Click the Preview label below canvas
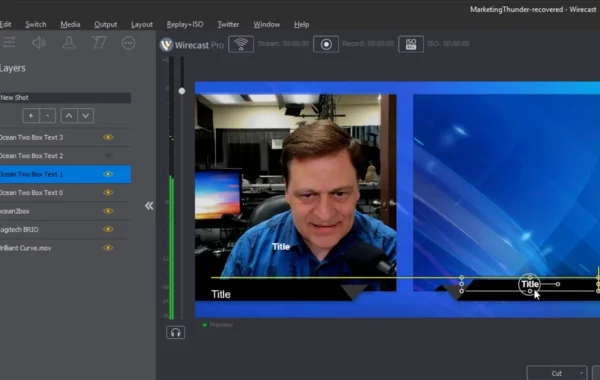This screenshot has width=600, height=380. tap(221, 325)
